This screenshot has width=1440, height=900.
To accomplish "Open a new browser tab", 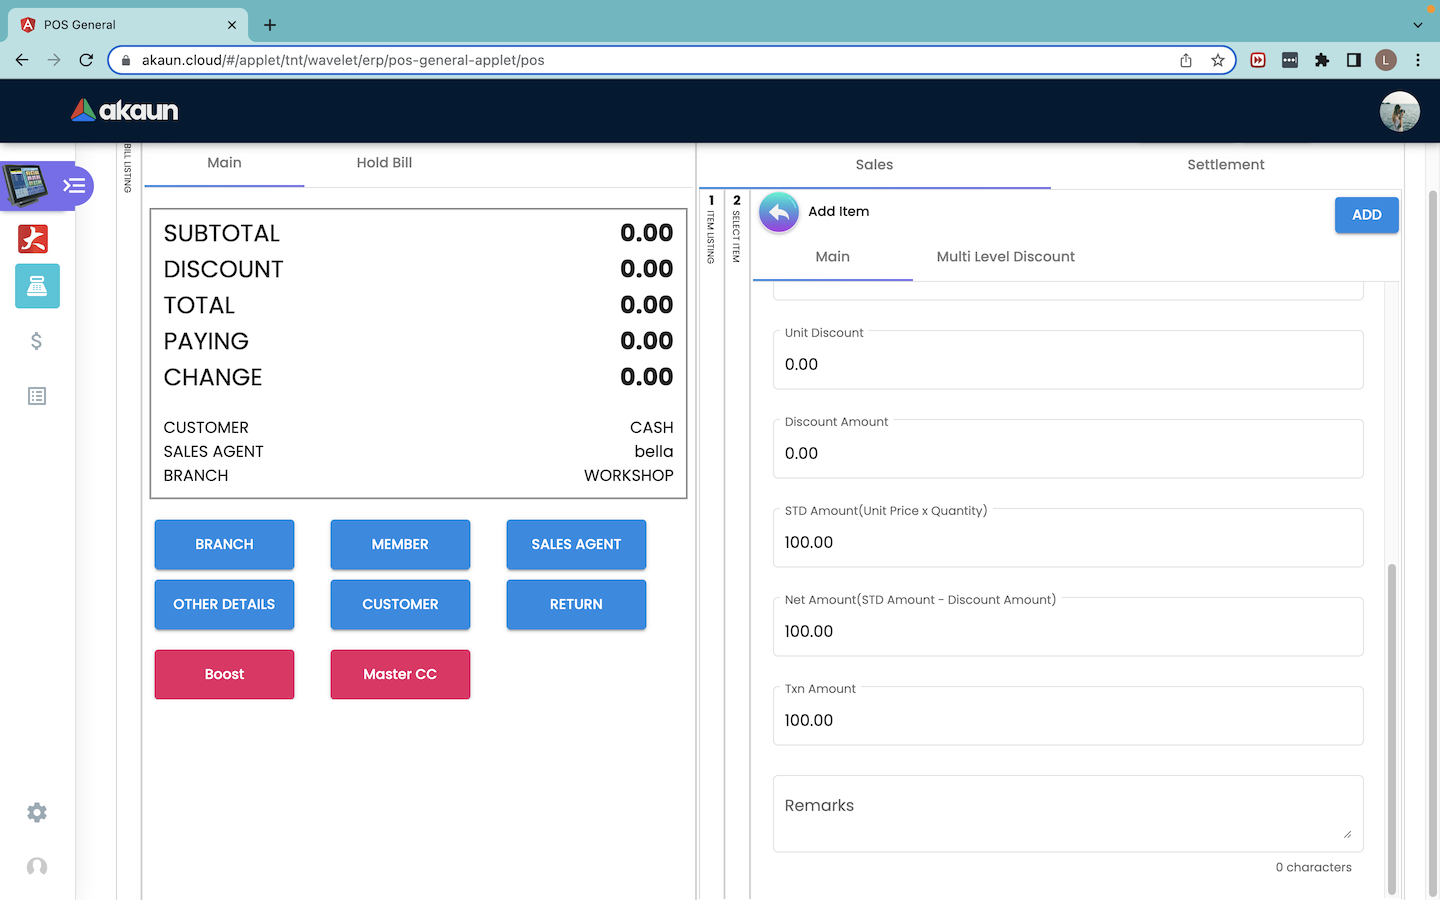I will tap(270, 25).
